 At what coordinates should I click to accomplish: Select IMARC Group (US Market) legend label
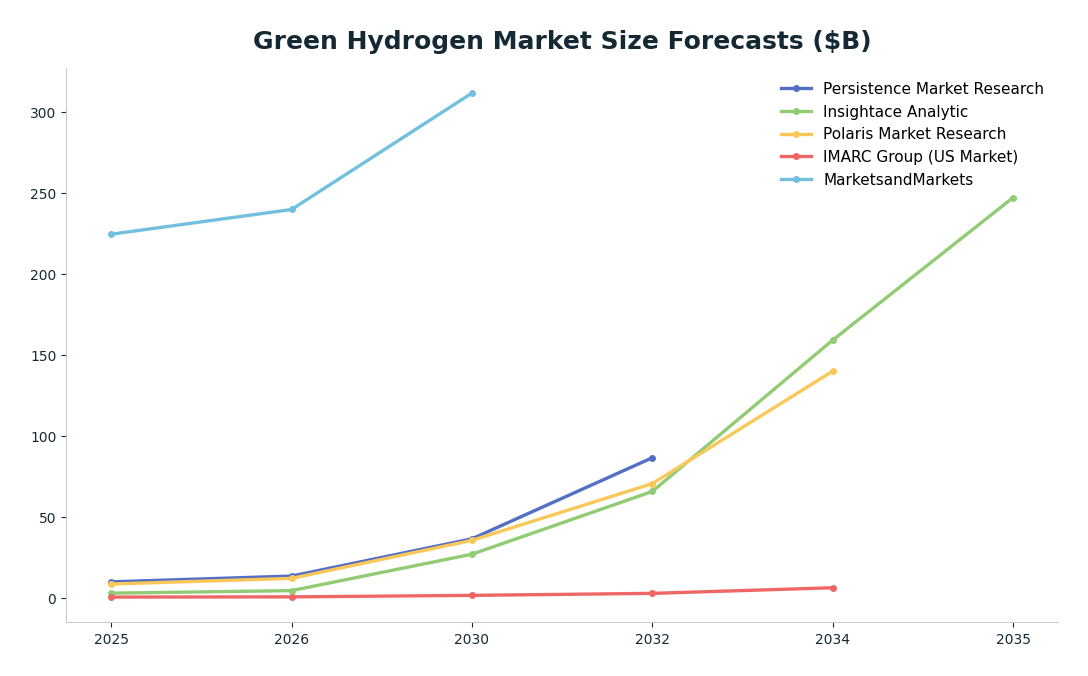point(920,157)
